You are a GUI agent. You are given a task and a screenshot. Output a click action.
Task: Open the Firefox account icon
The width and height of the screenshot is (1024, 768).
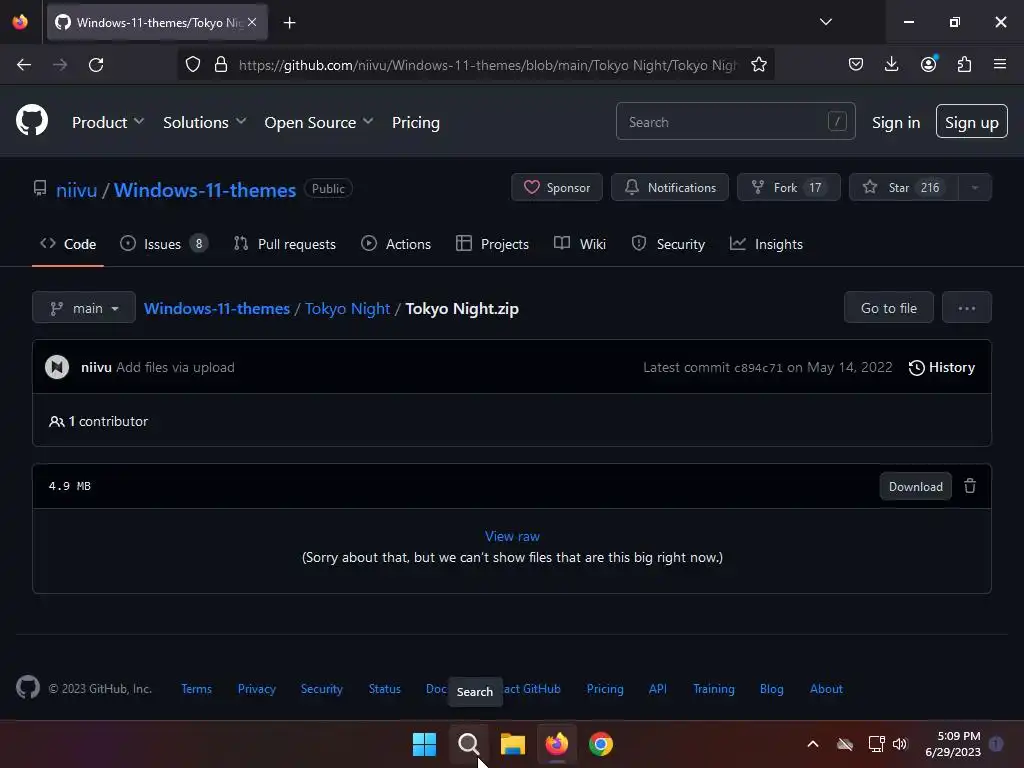point(928,64)
